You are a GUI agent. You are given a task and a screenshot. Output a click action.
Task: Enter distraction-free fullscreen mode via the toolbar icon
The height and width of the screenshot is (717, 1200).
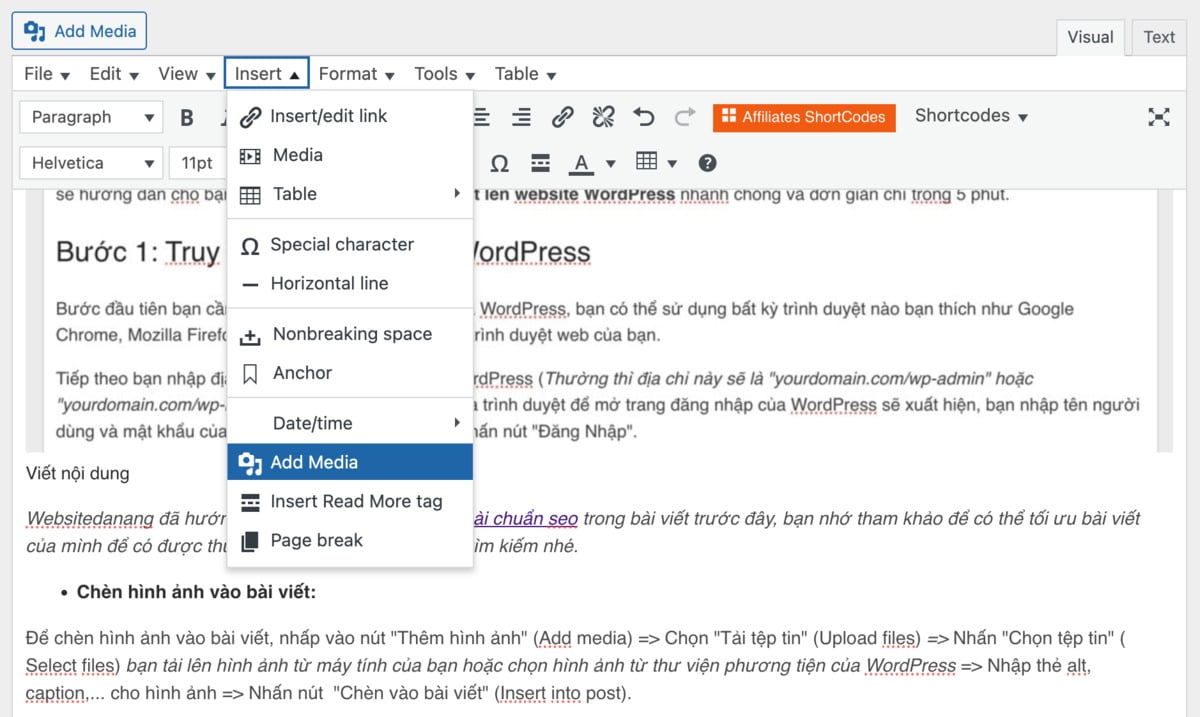click(1159, 117)
